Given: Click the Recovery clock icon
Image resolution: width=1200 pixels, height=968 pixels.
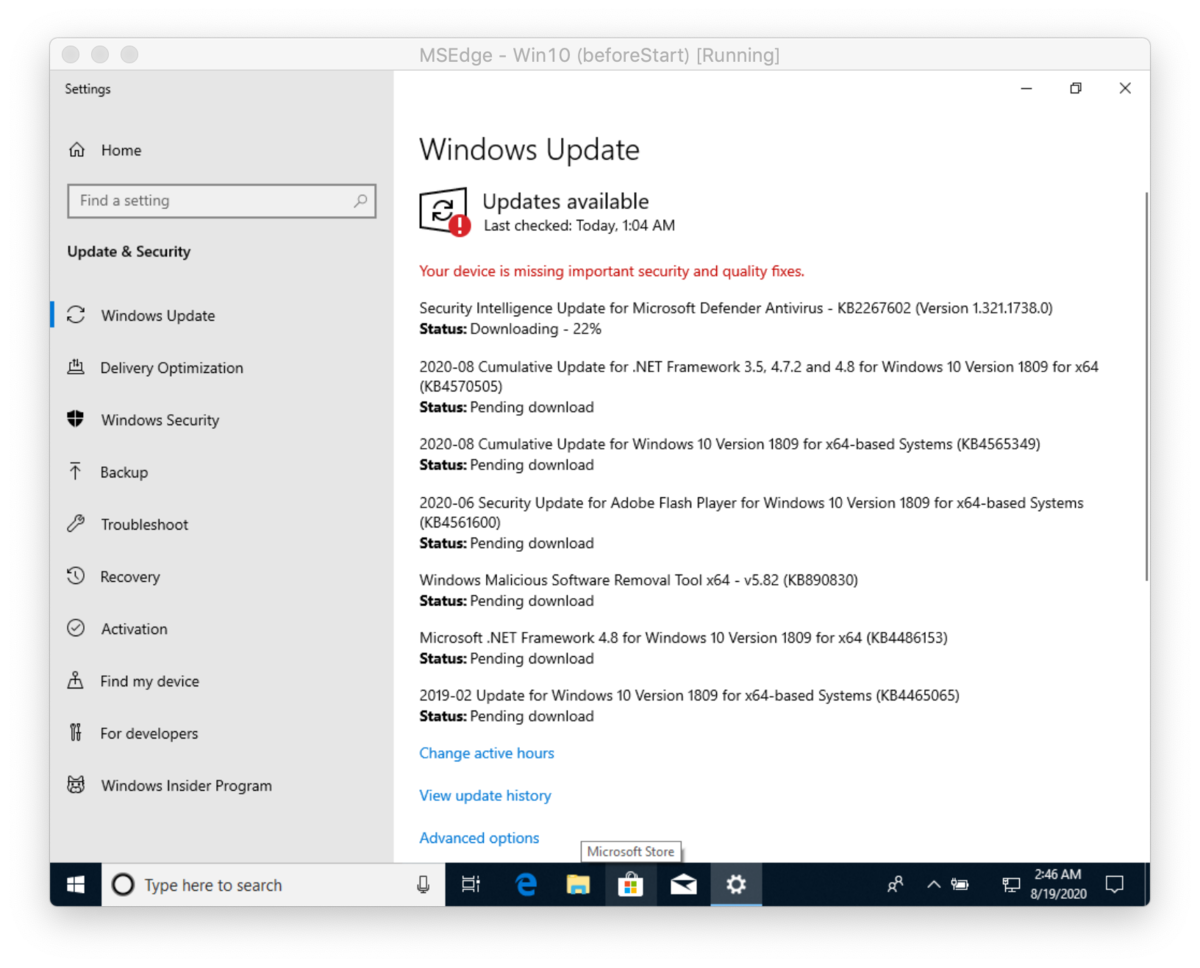Looking at the screenshot, I should (x=76, y=576).
